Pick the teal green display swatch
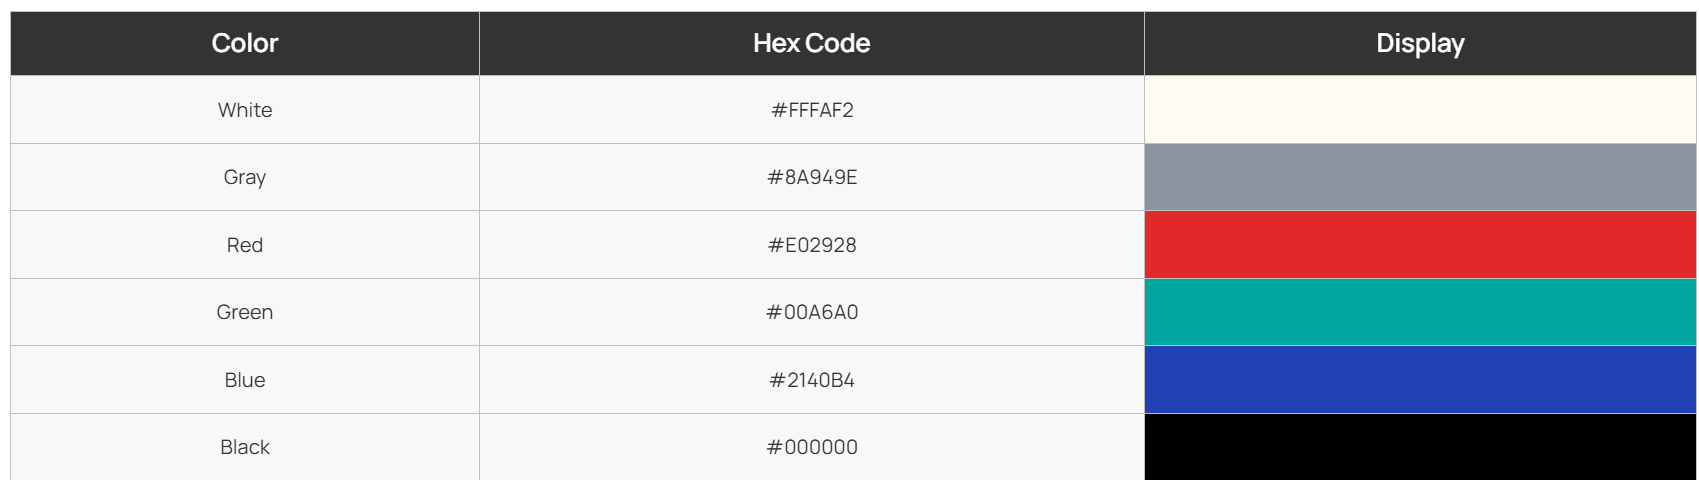The width and height of the screenshot is (1699, 480). tap(1420, 312)
